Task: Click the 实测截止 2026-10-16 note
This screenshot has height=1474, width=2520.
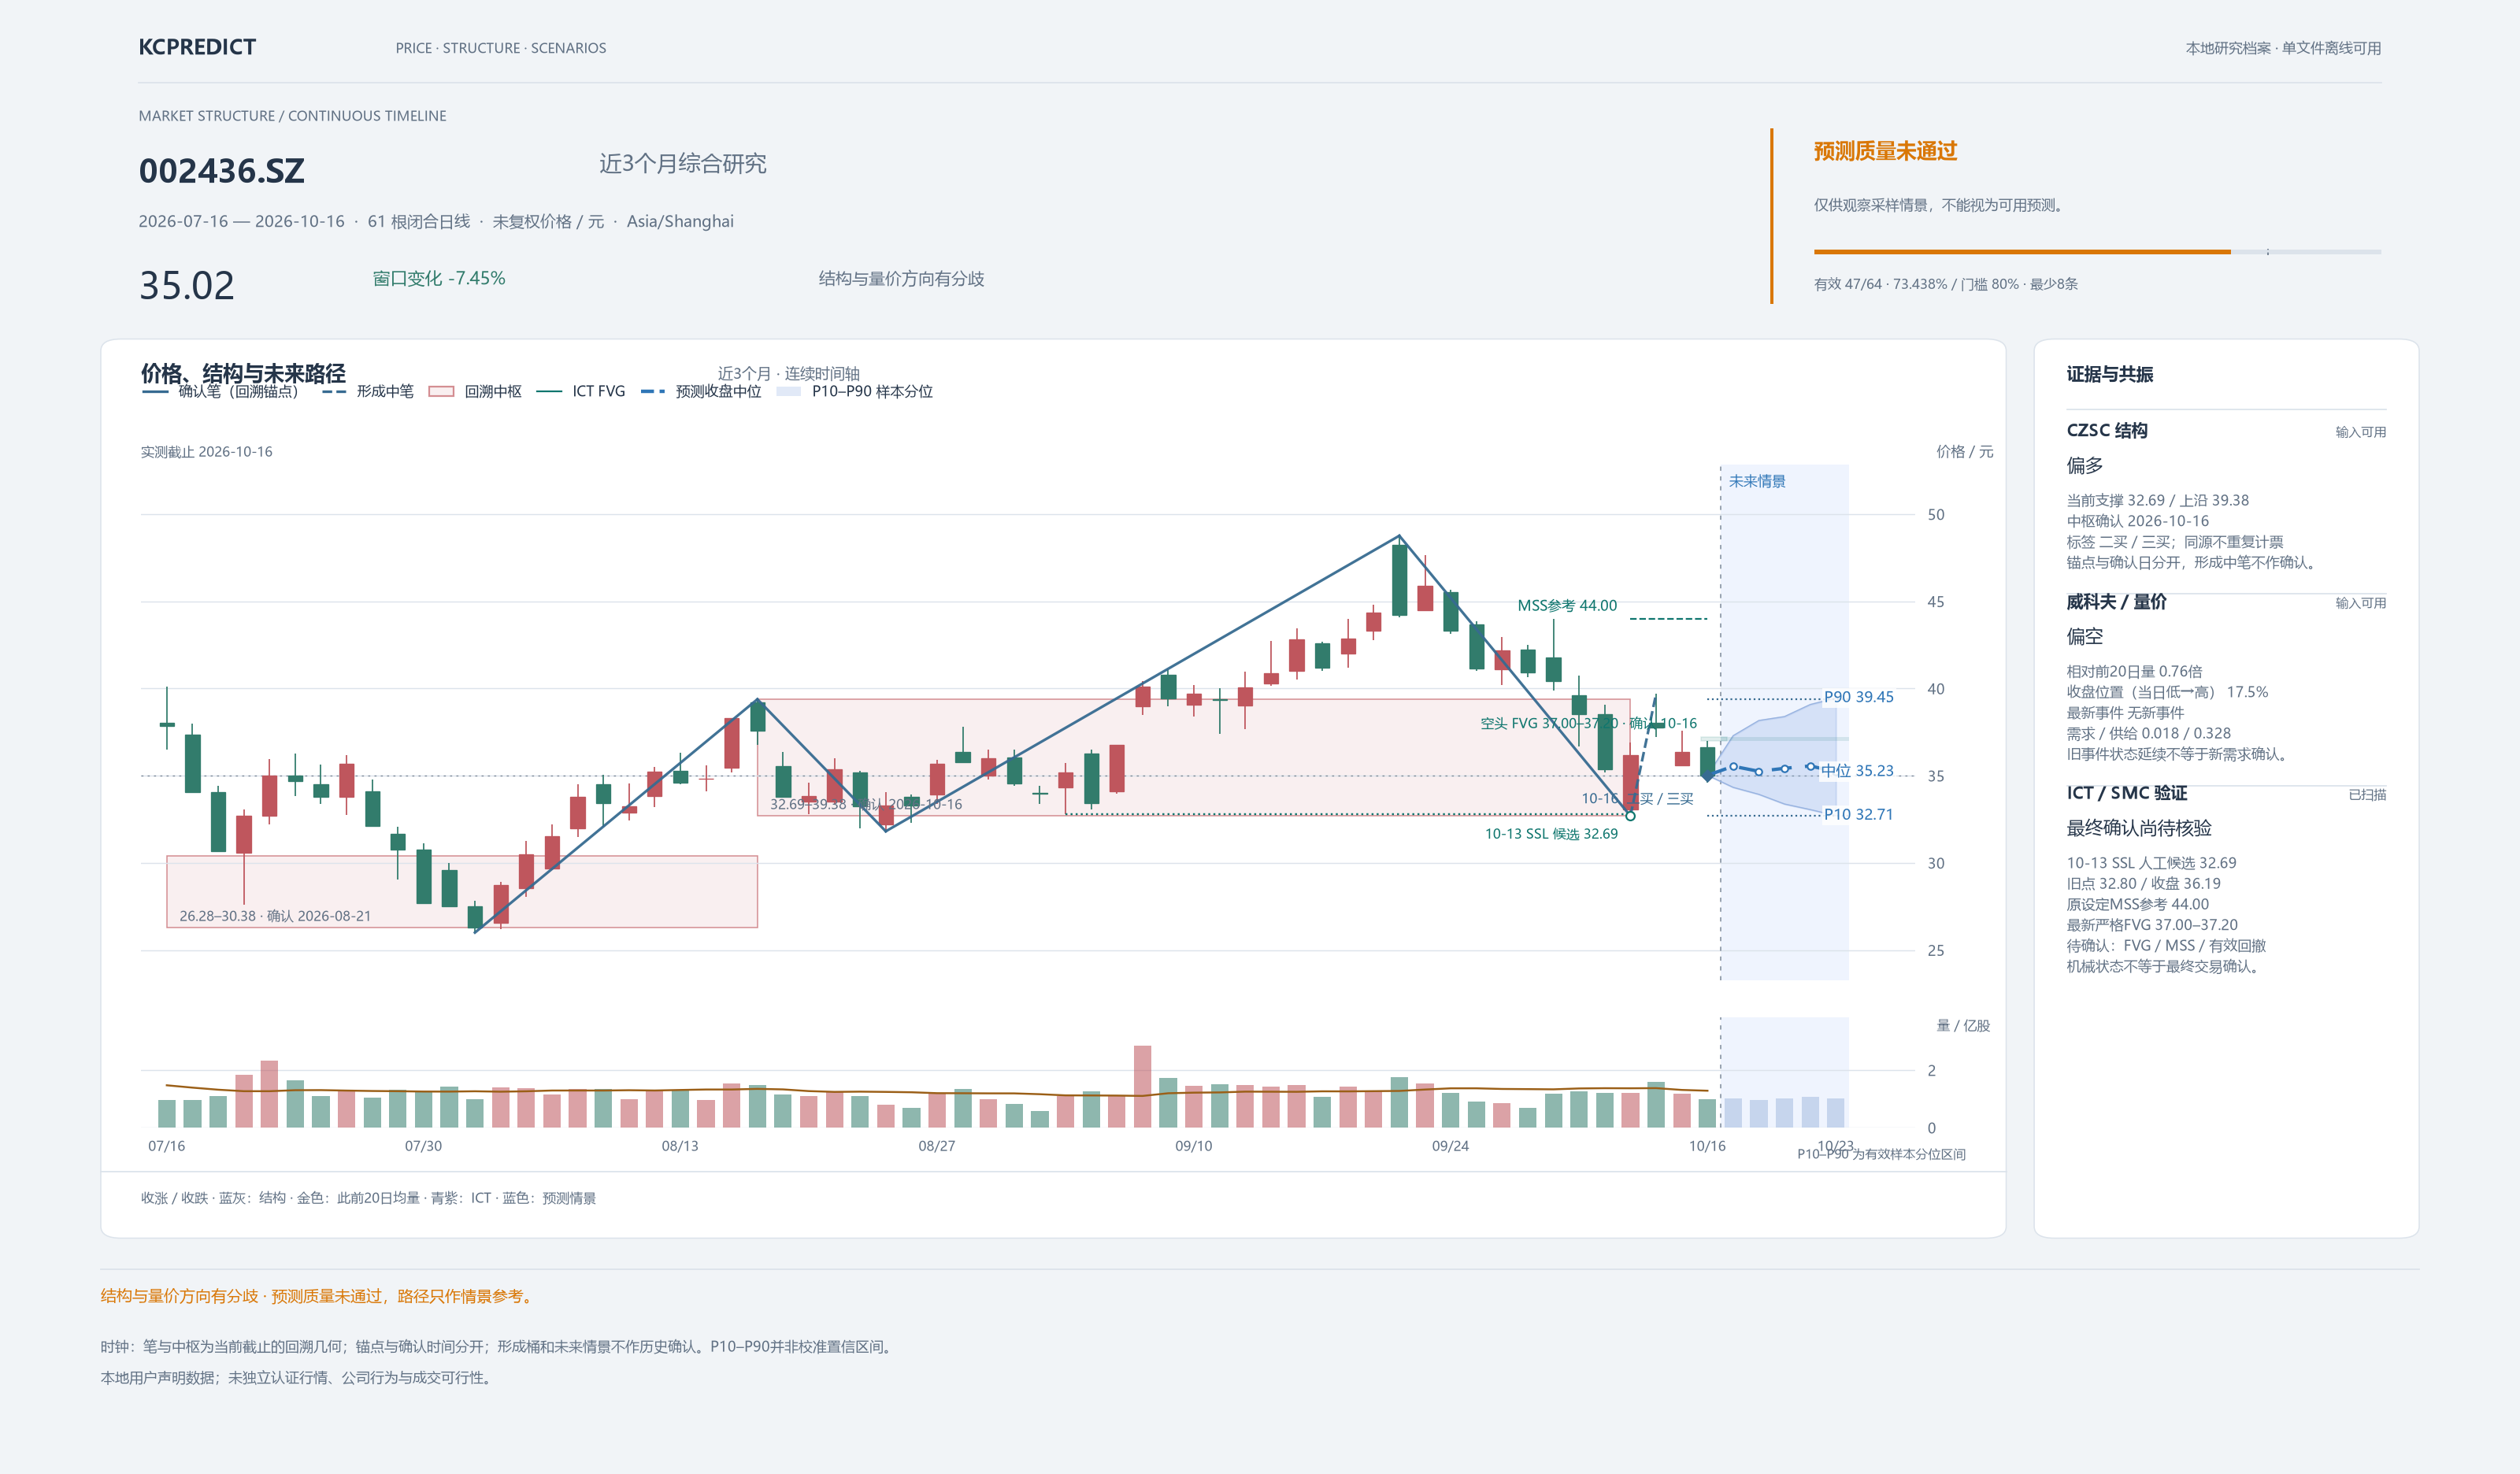Action: pos(206,452)
